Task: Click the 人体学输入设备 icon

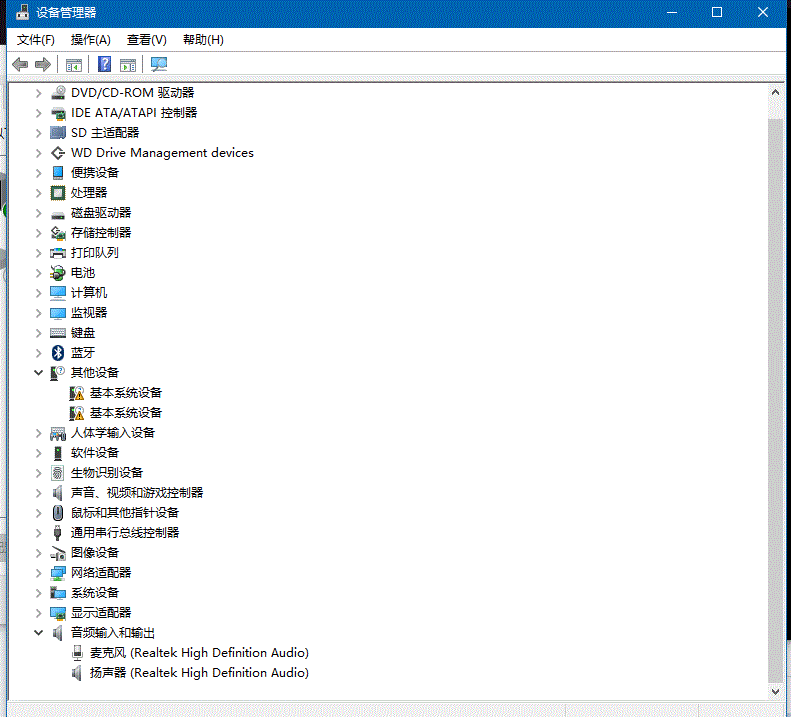Action: click(x=58, y=433)
